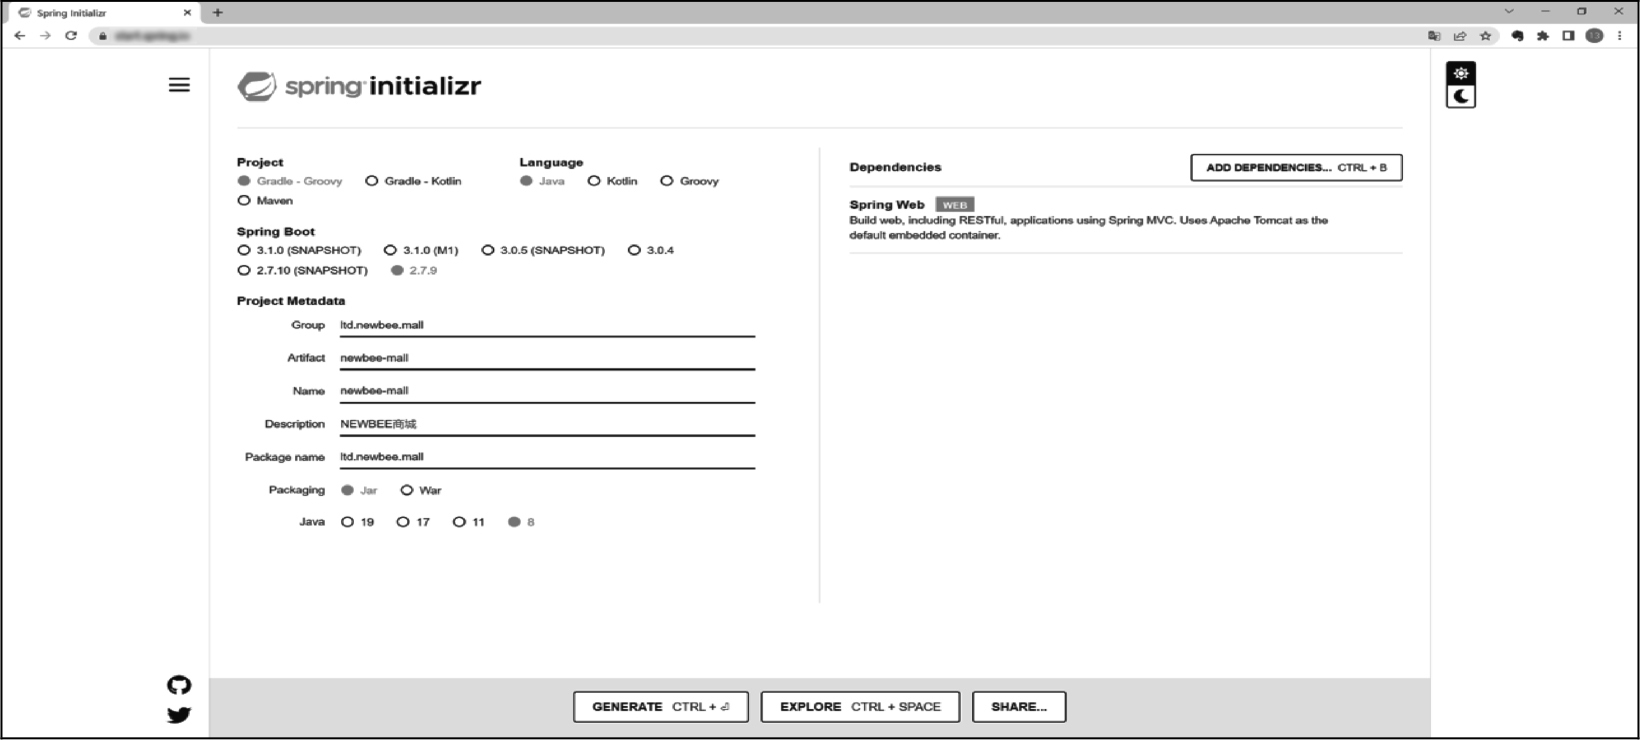This screenshot has width=1640, height=740.
Task: Choose War packaging
Action: 420,490
